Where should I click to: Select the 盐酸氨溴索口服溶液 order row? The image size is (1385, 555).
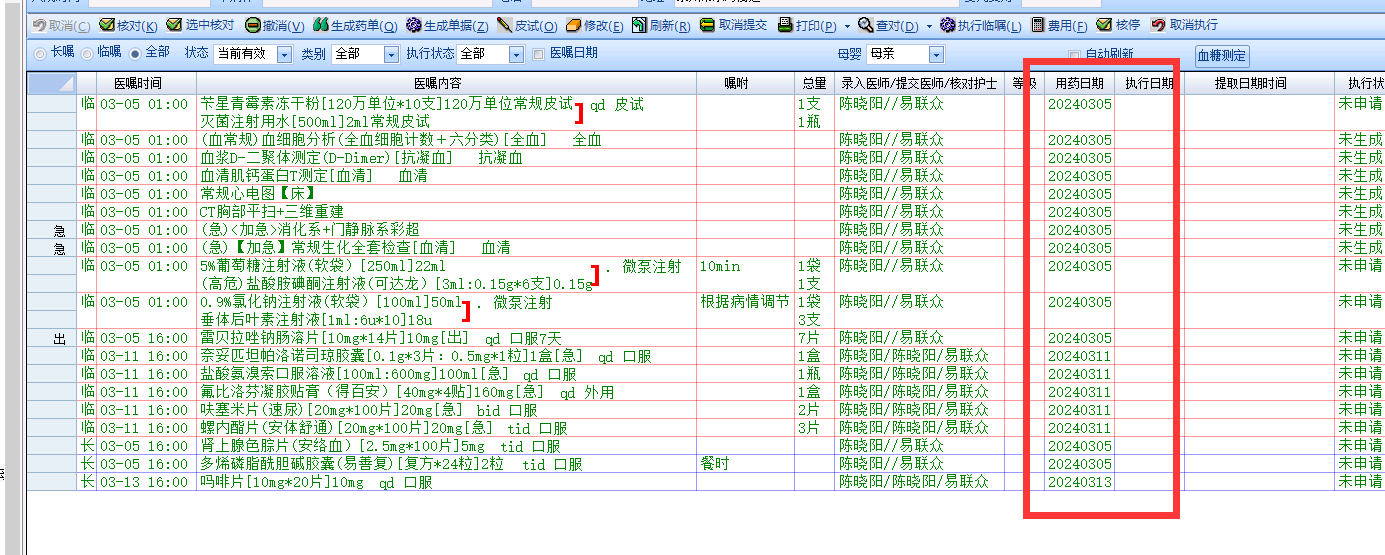tap(705, 374)
